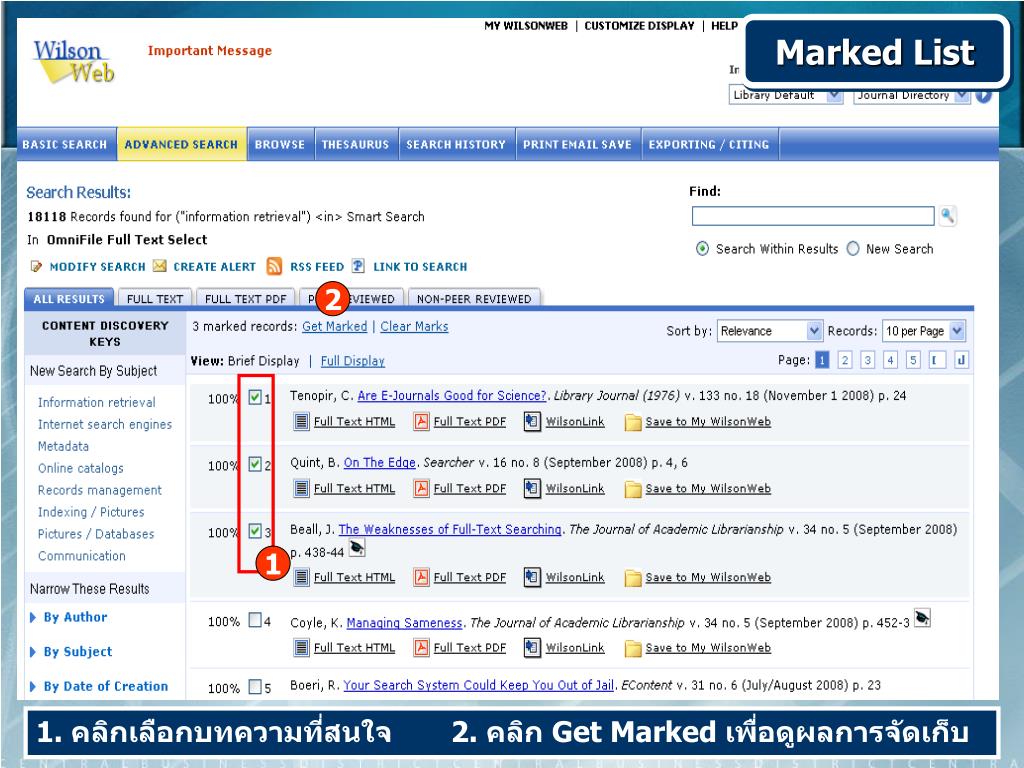Open My WilsonWeb link

[526, 25]
